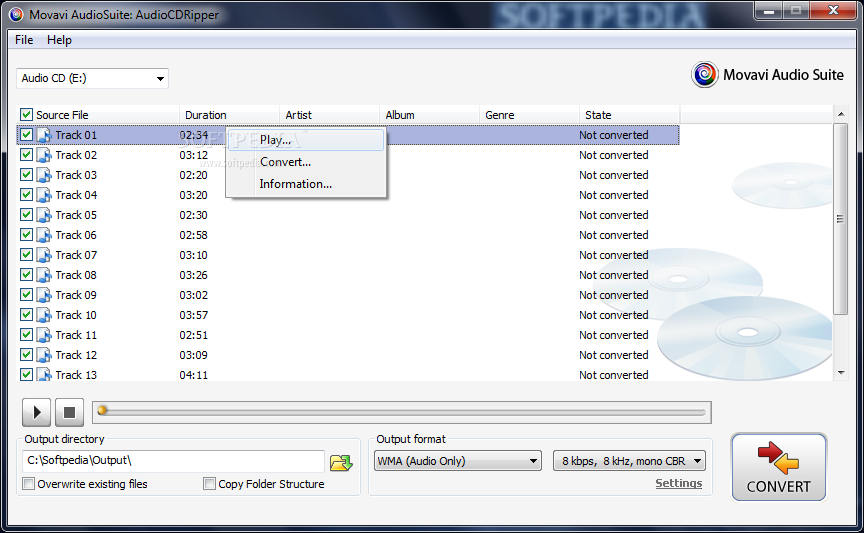This screenshot has height=533, width=864.
Task: Uncheck the Track 01 checkbox
Action: click(x=26, y=134)
